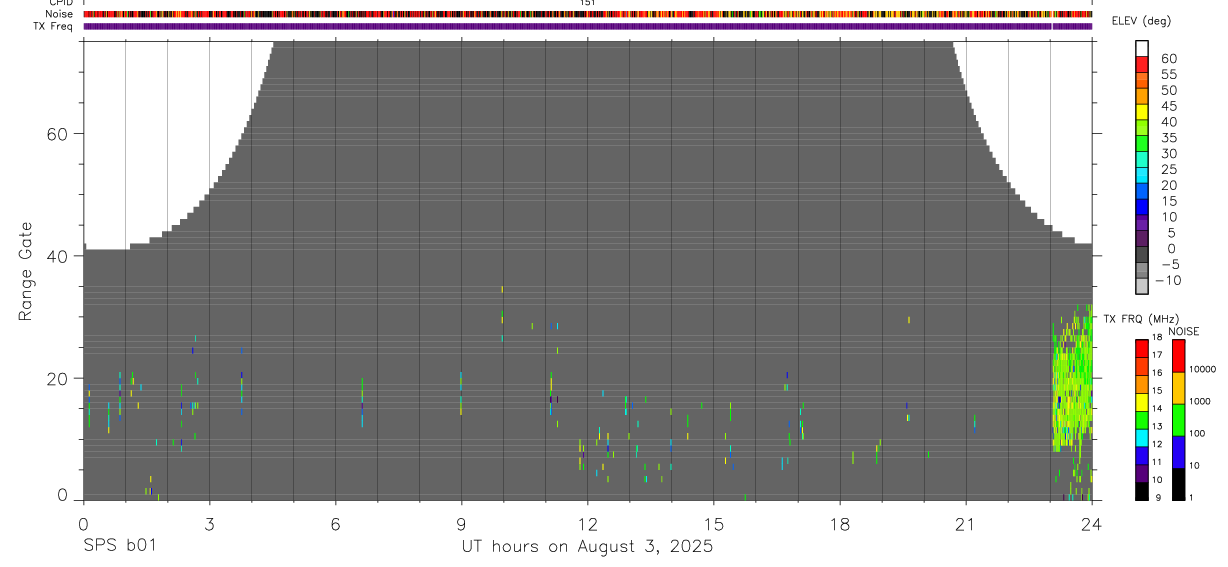Click the multicolored Noise strip above the plot

click(587, 14)
